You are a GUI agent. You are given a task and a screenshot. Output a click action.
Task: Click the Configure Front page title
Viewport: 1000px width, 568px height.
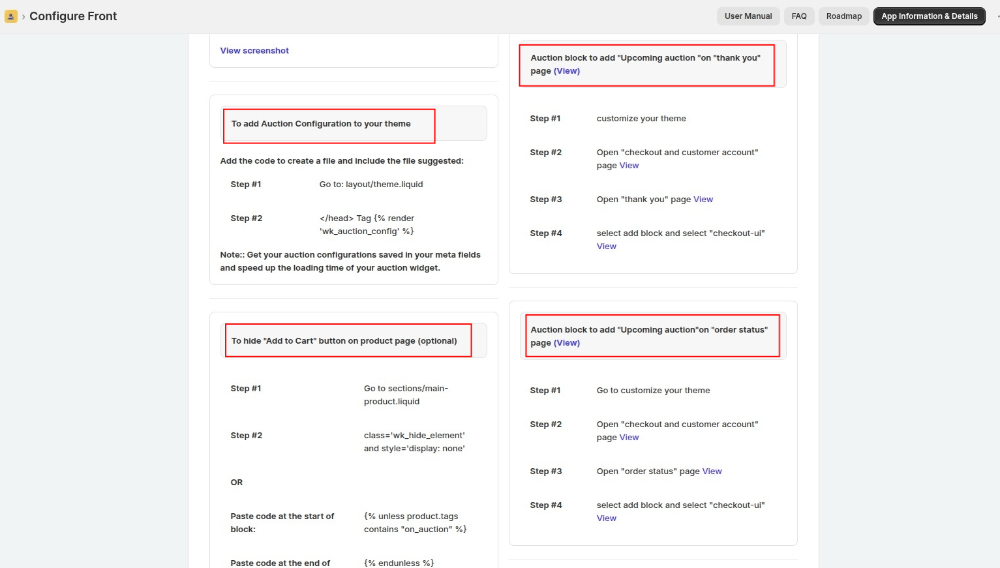(x=73, y=16)
